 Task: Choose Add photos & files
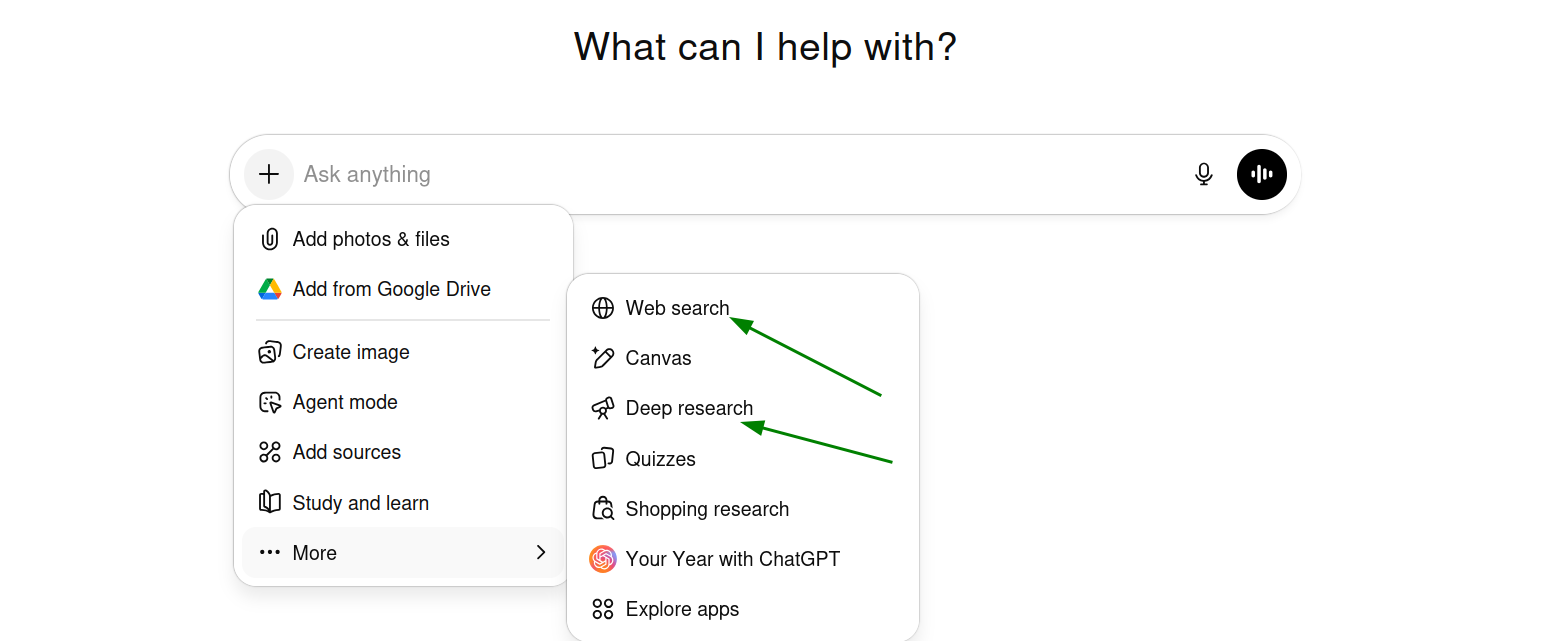pyautogui.click(x=371, y=239)
